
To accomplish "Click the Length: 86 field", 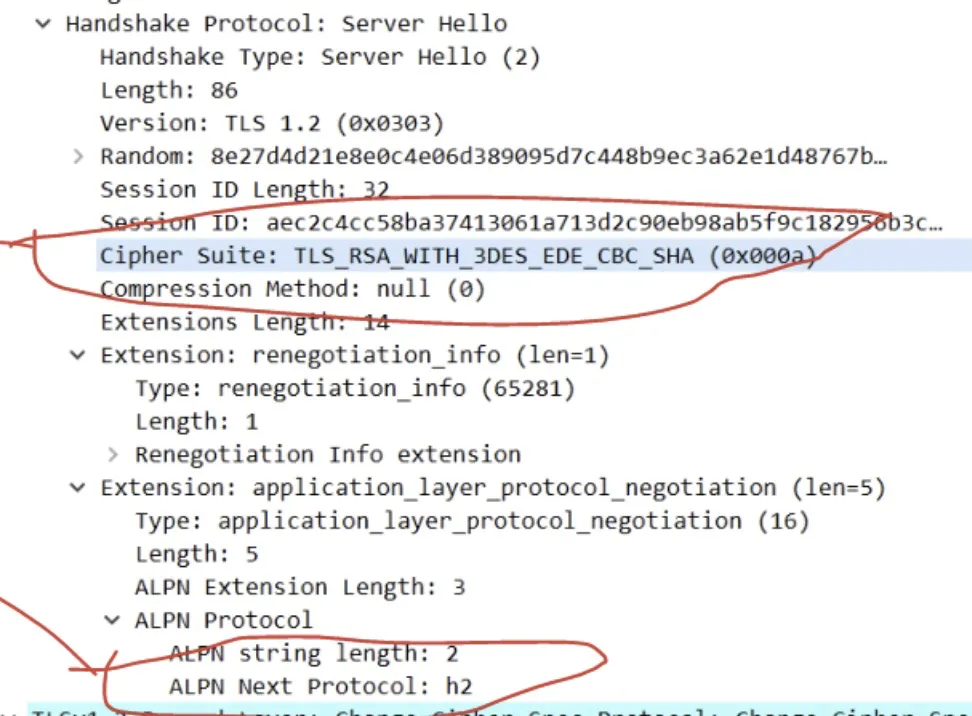I will click(x=169, y=91).
